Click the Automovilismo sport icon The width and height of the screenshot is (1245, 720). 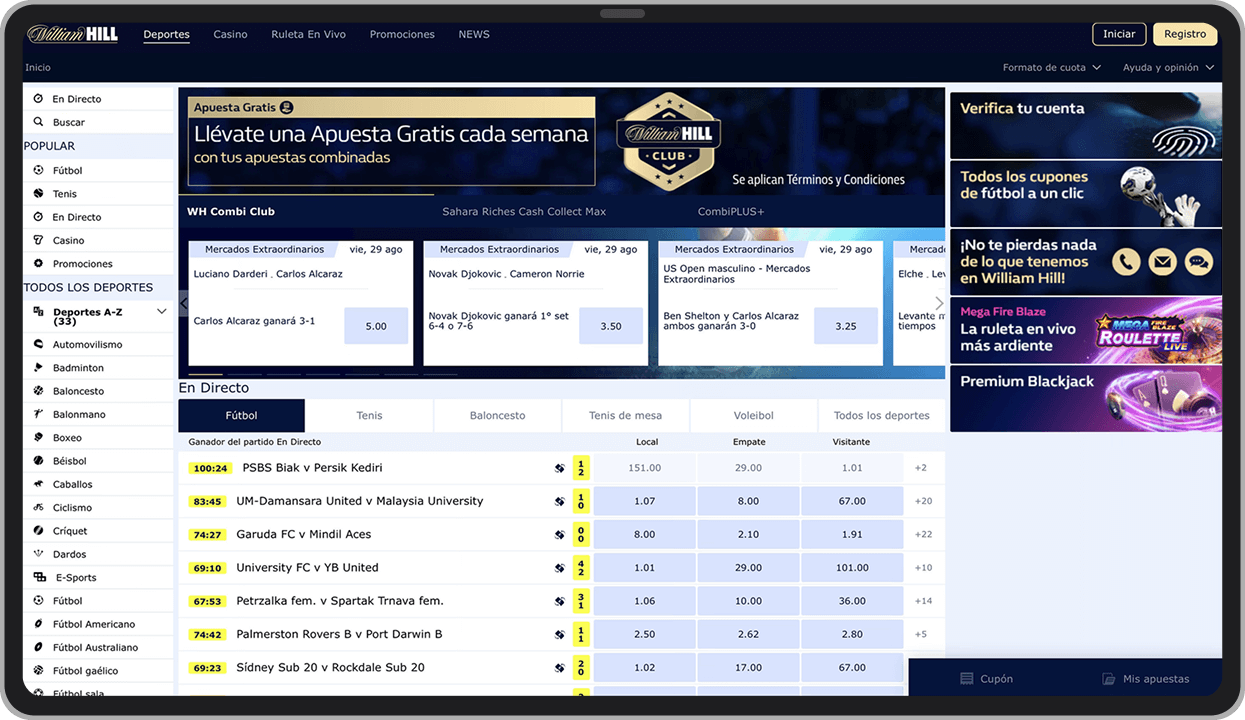pos(38,344)
